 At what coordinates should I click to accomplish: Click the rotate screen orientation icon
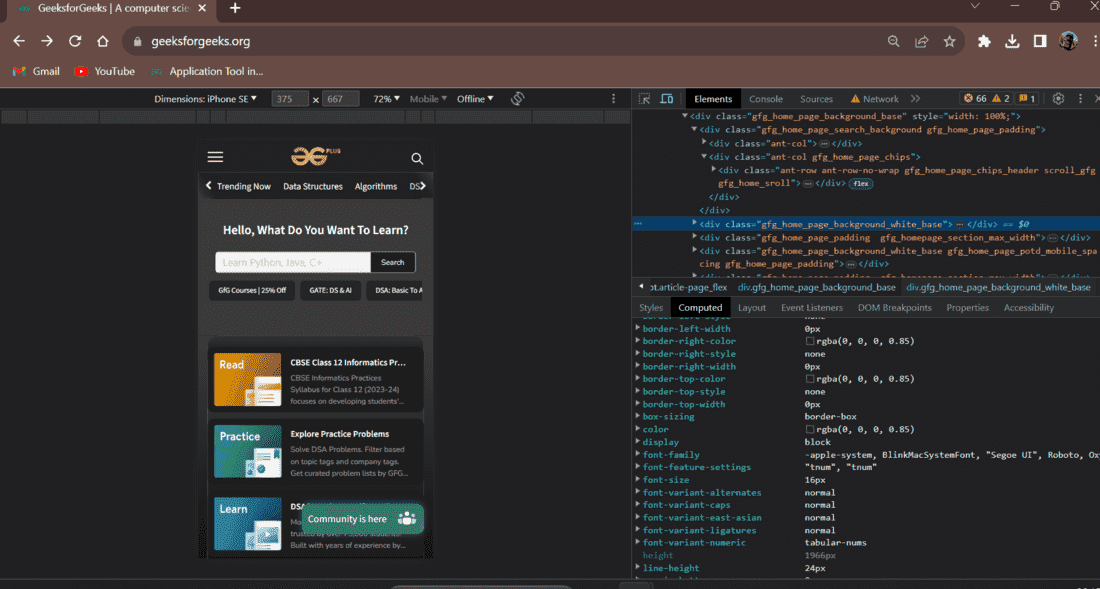point(517,99)
